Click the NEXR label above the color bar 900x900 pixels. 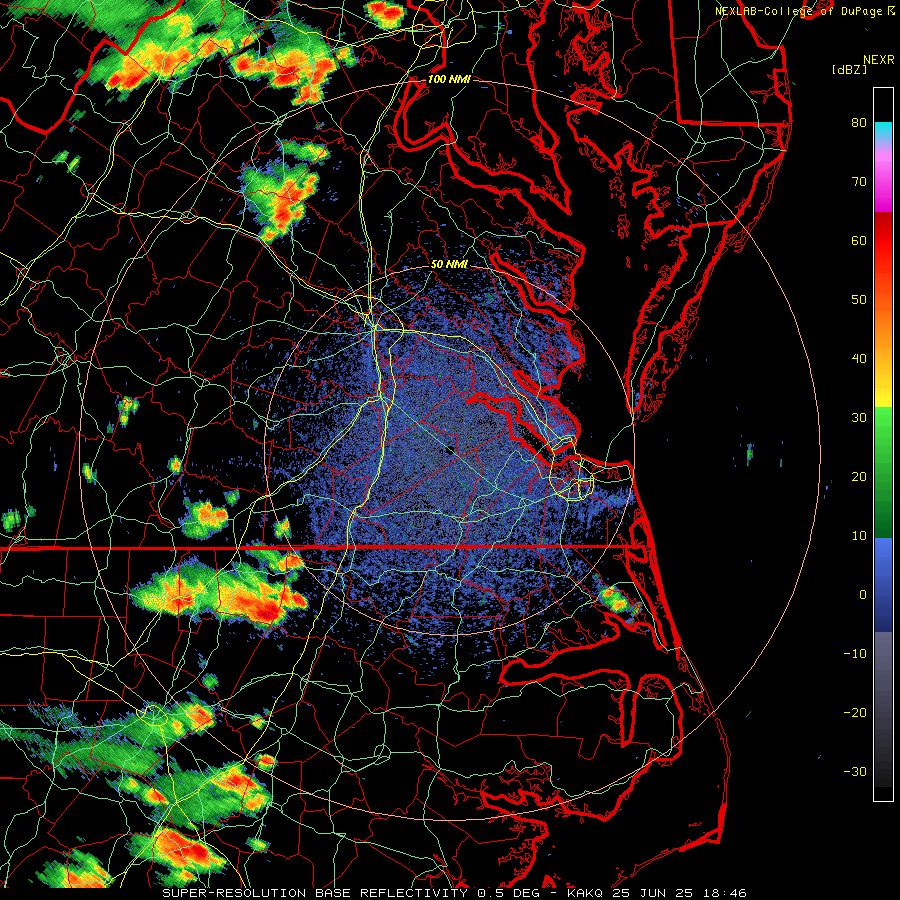[878, 60]
